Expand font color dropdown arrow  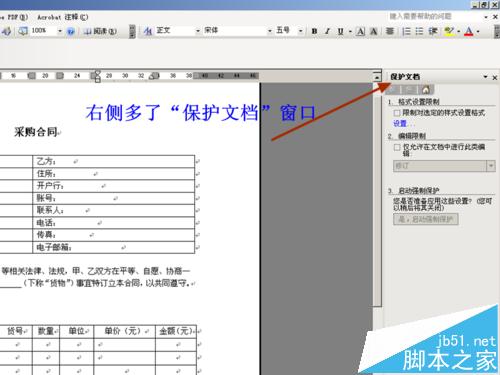(x=478, y=31)
